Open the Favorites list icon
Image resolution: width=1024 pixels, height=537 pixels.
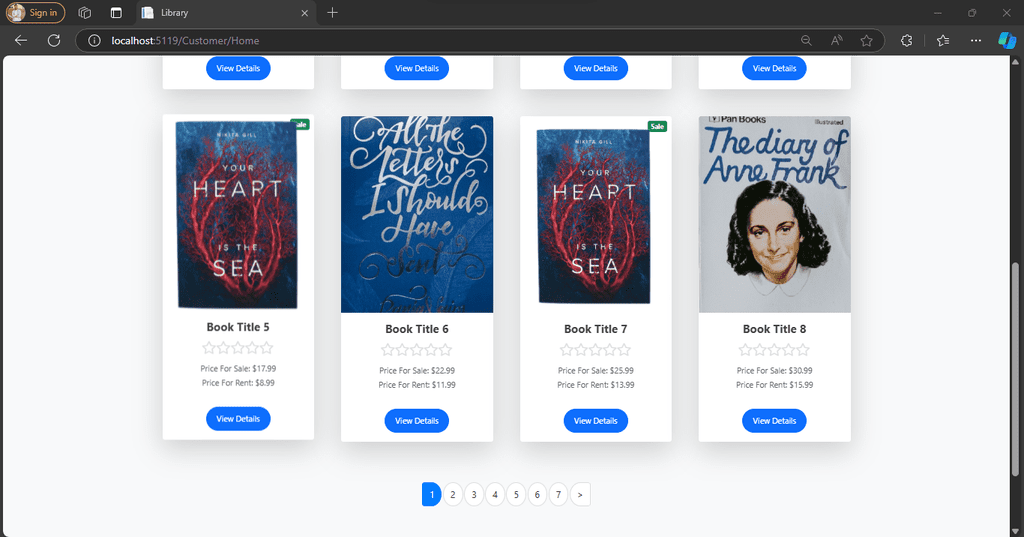click(x=943, y=41)
